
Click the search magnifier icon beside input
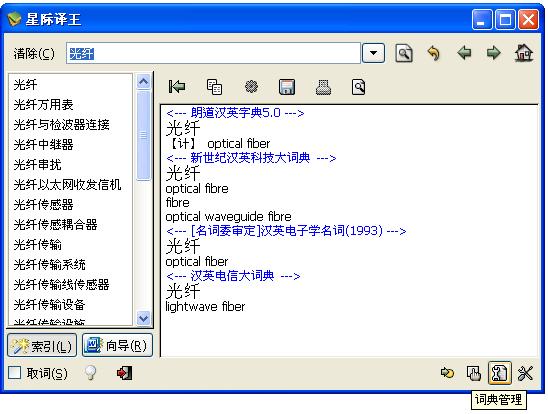pos(404,53)
